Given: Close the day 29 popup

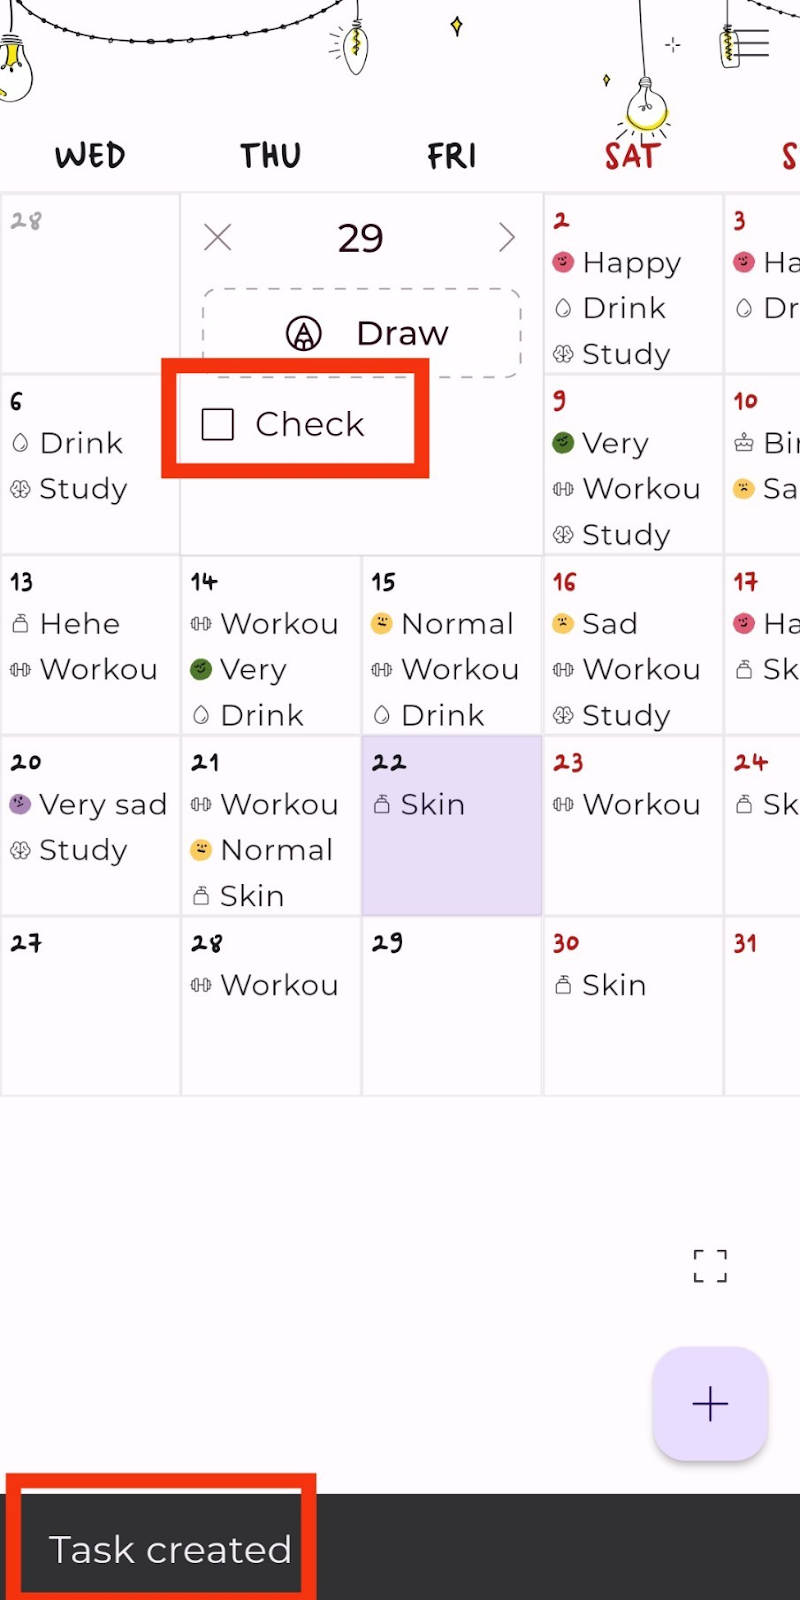Looking at the screenshot, I should click(217, 237).
